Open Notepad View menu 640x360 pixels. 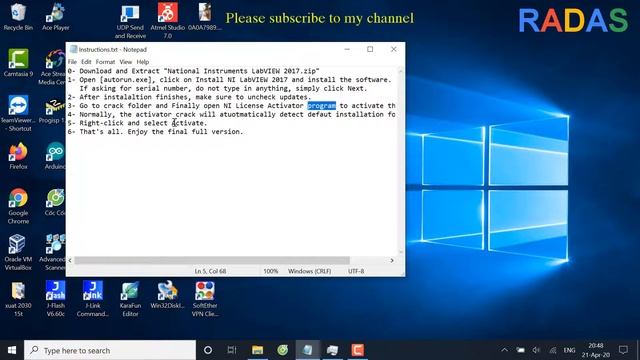[126, 62]
